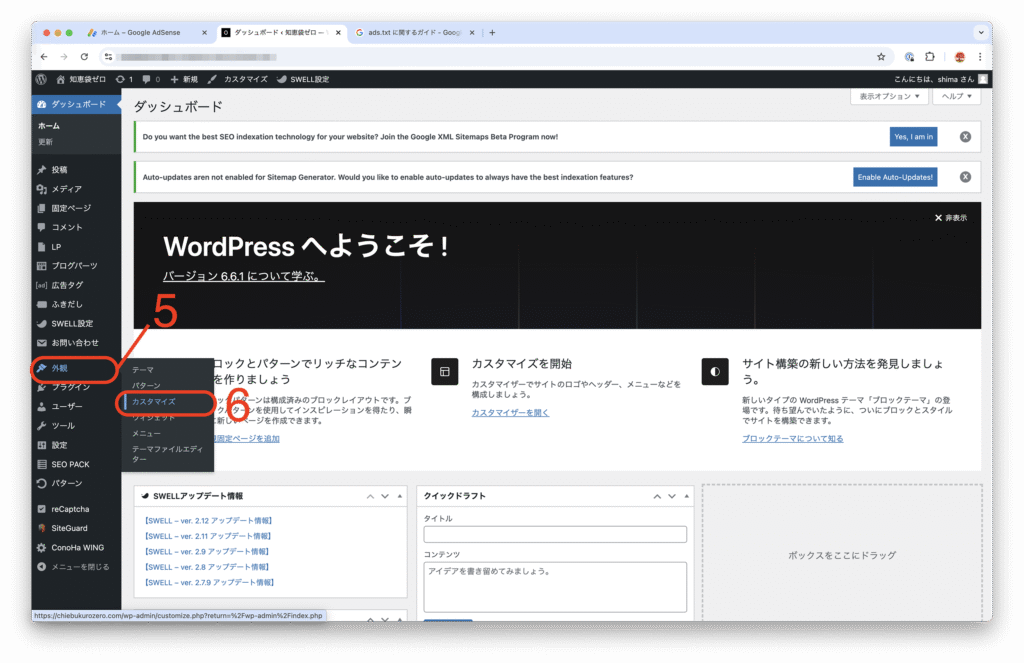1024x663 pixels.
Task: Click the customizer block icon in welcome panel
Action: (x=445, y=372)
